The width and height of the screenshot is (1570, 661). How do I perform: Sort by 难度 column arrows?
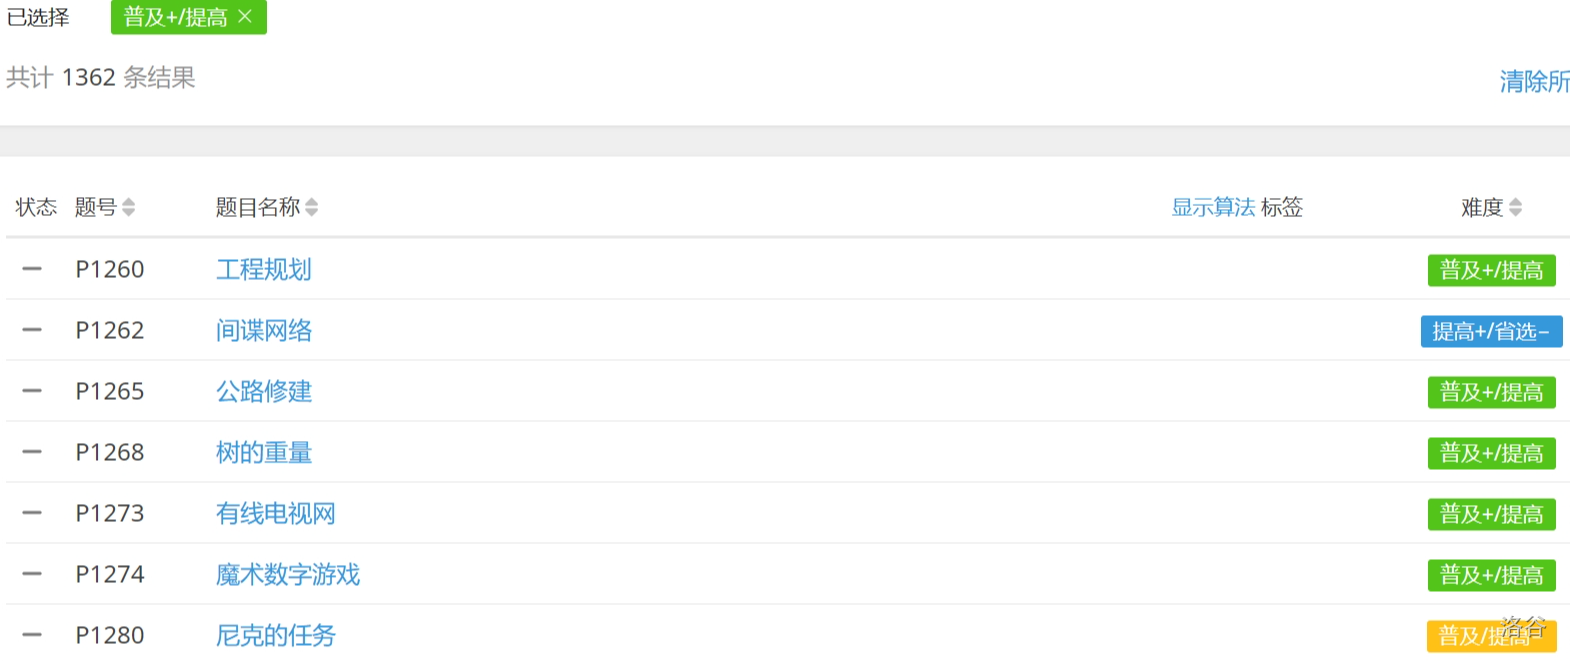coord(1516,207)
